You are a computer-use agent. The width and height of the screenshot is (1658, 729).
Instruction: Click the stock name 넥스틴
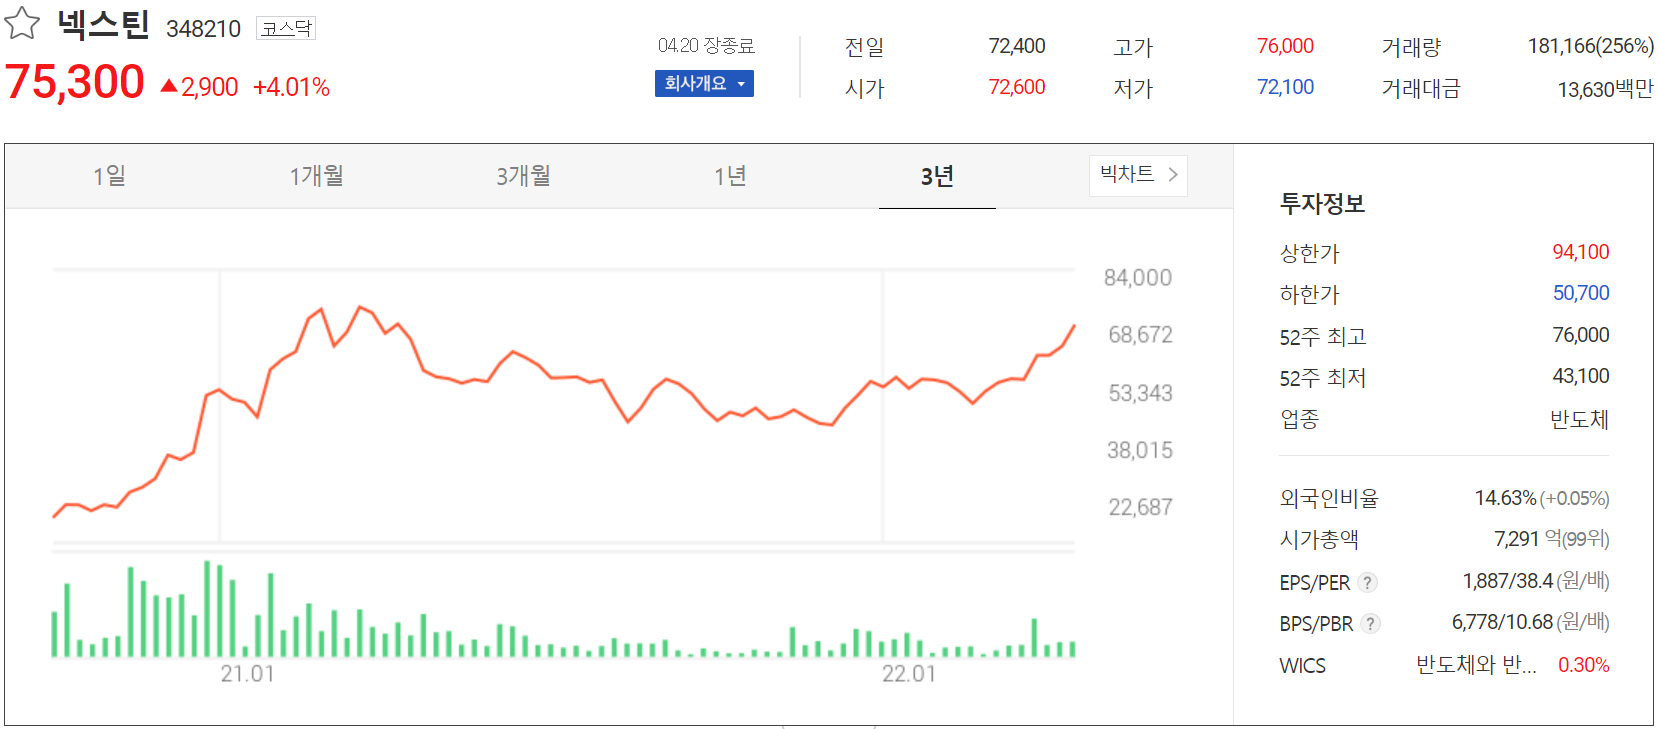(x=103, y=25)
